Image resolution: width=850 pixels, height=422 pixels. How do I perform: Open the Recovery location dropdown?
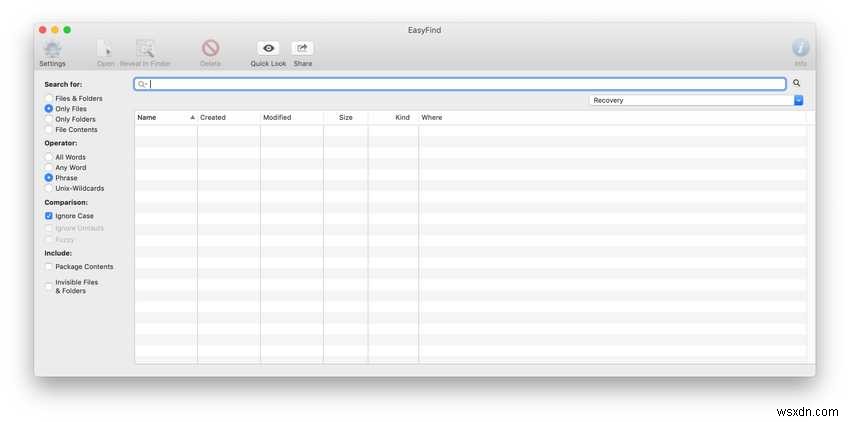pos(696,100)
